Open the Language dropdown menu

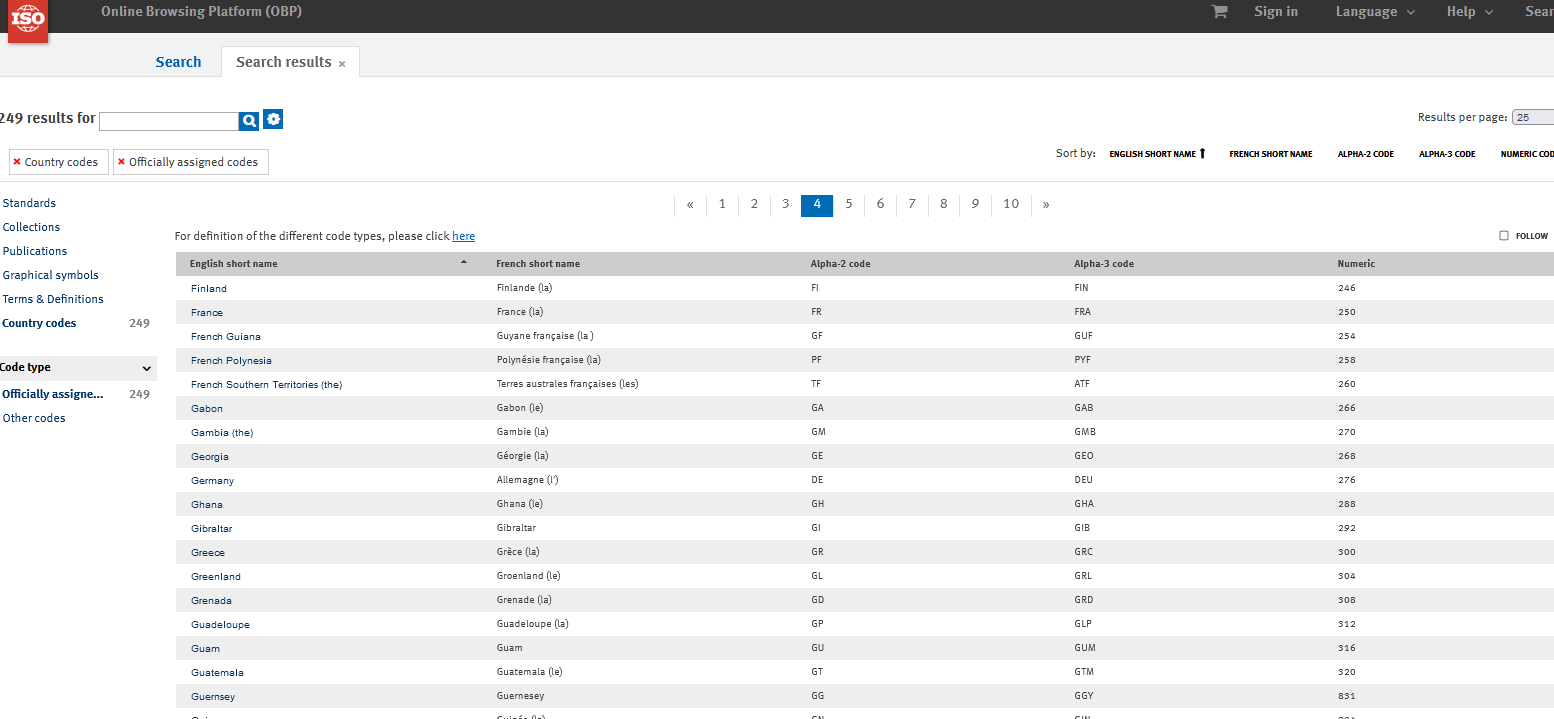click(x=1375, y=12)
